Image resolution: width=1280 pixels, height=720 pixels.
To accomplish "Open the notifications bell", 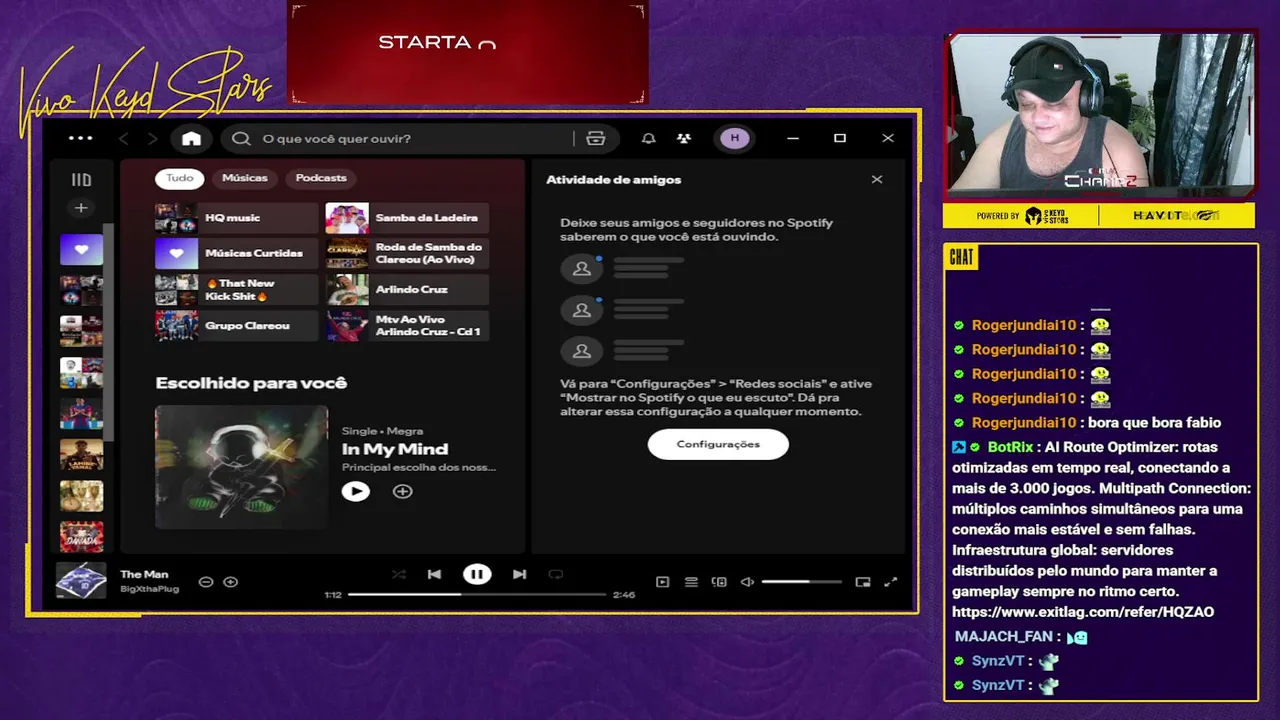I will (x=648, y=138).
